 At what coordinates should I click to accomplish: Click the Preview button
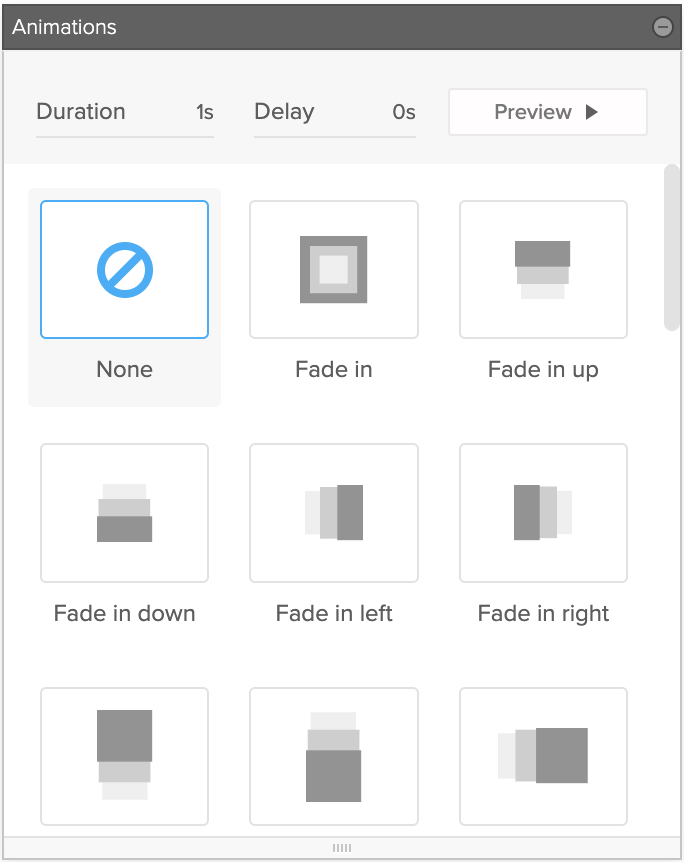pos(547,112)
